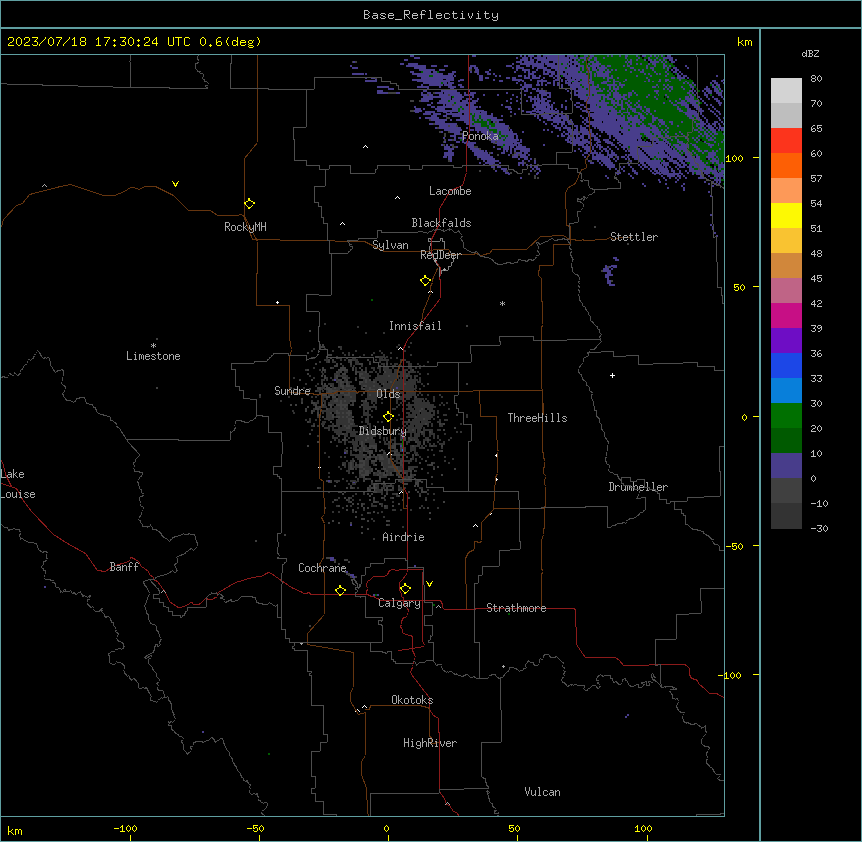The height and width of the screenshot is (842, 862).
Task: Select the 50 tick on the bottom axis
Action: (x=514, y=828)
